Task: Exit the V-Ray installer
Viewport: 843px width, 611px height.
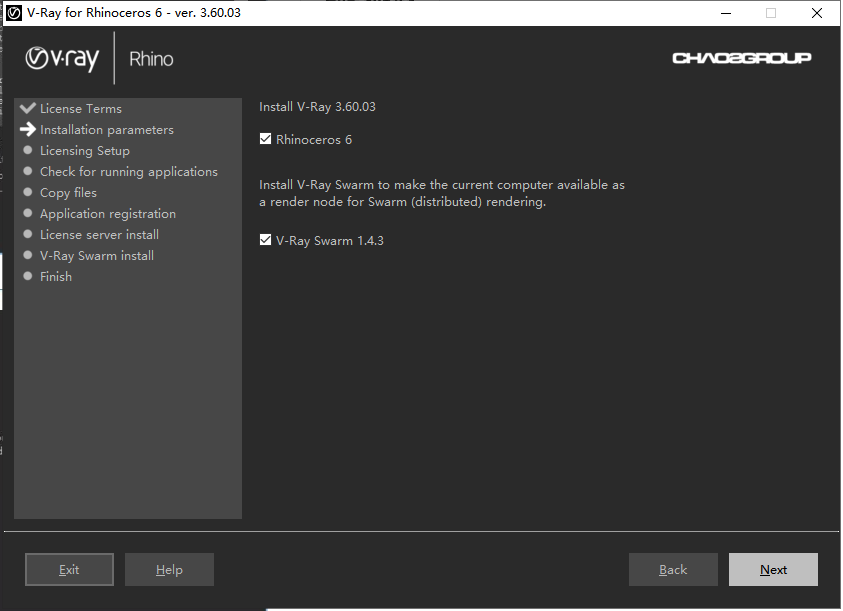Action: pos(69,570)
